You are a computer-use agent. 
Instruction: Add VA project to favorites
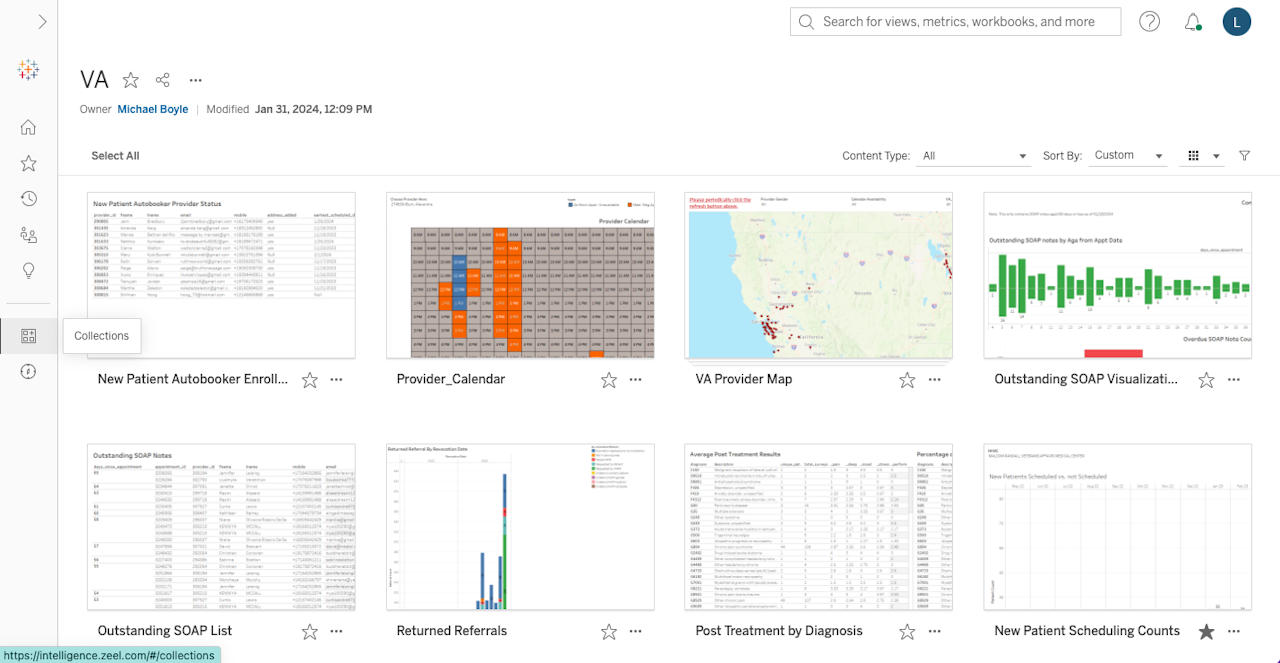[x=130, y=80]
